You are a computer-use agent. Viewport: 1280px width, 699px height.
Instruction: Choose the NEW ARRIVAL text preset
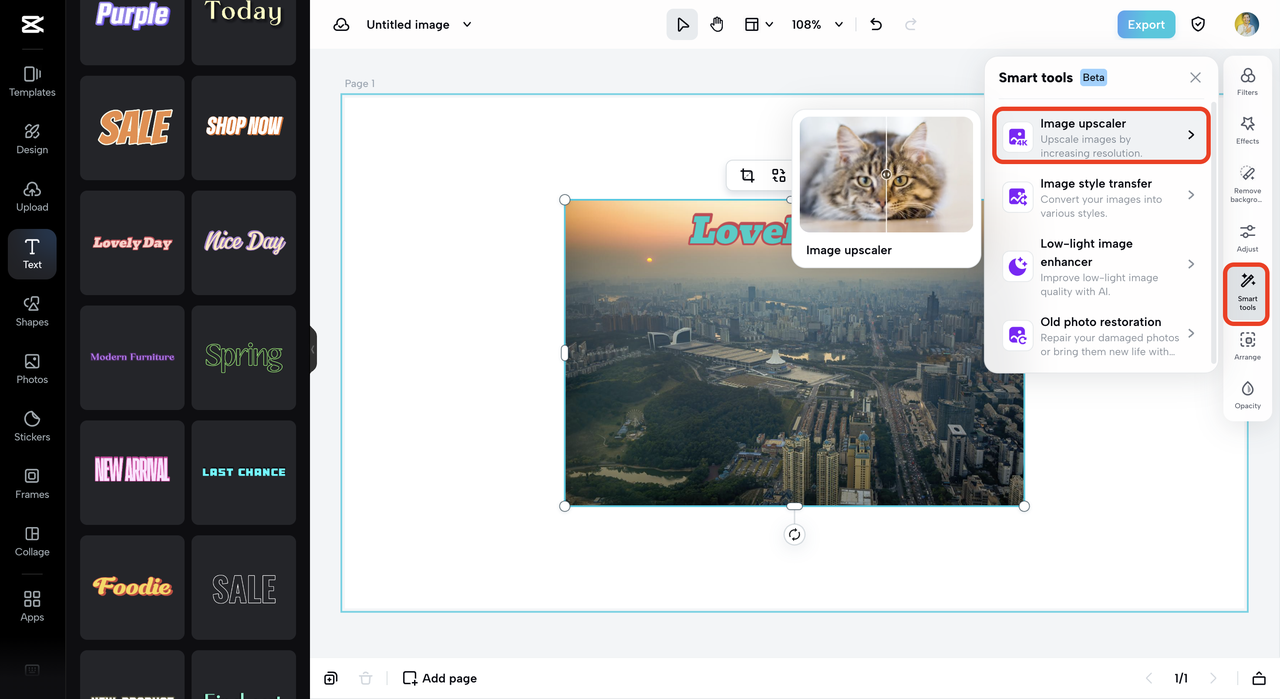[x=132, y=472]
